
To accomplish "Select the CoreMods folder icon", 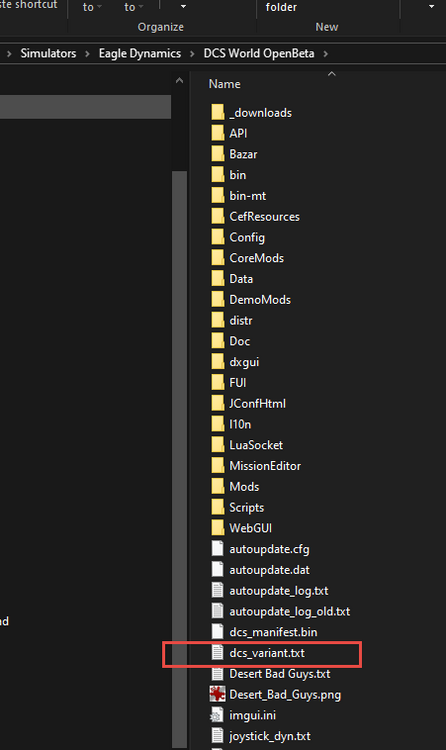I will coord(218,258).
